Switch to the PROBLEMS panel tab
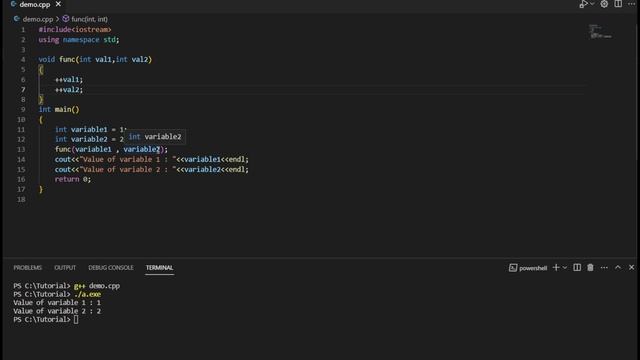 pos(27,268)
